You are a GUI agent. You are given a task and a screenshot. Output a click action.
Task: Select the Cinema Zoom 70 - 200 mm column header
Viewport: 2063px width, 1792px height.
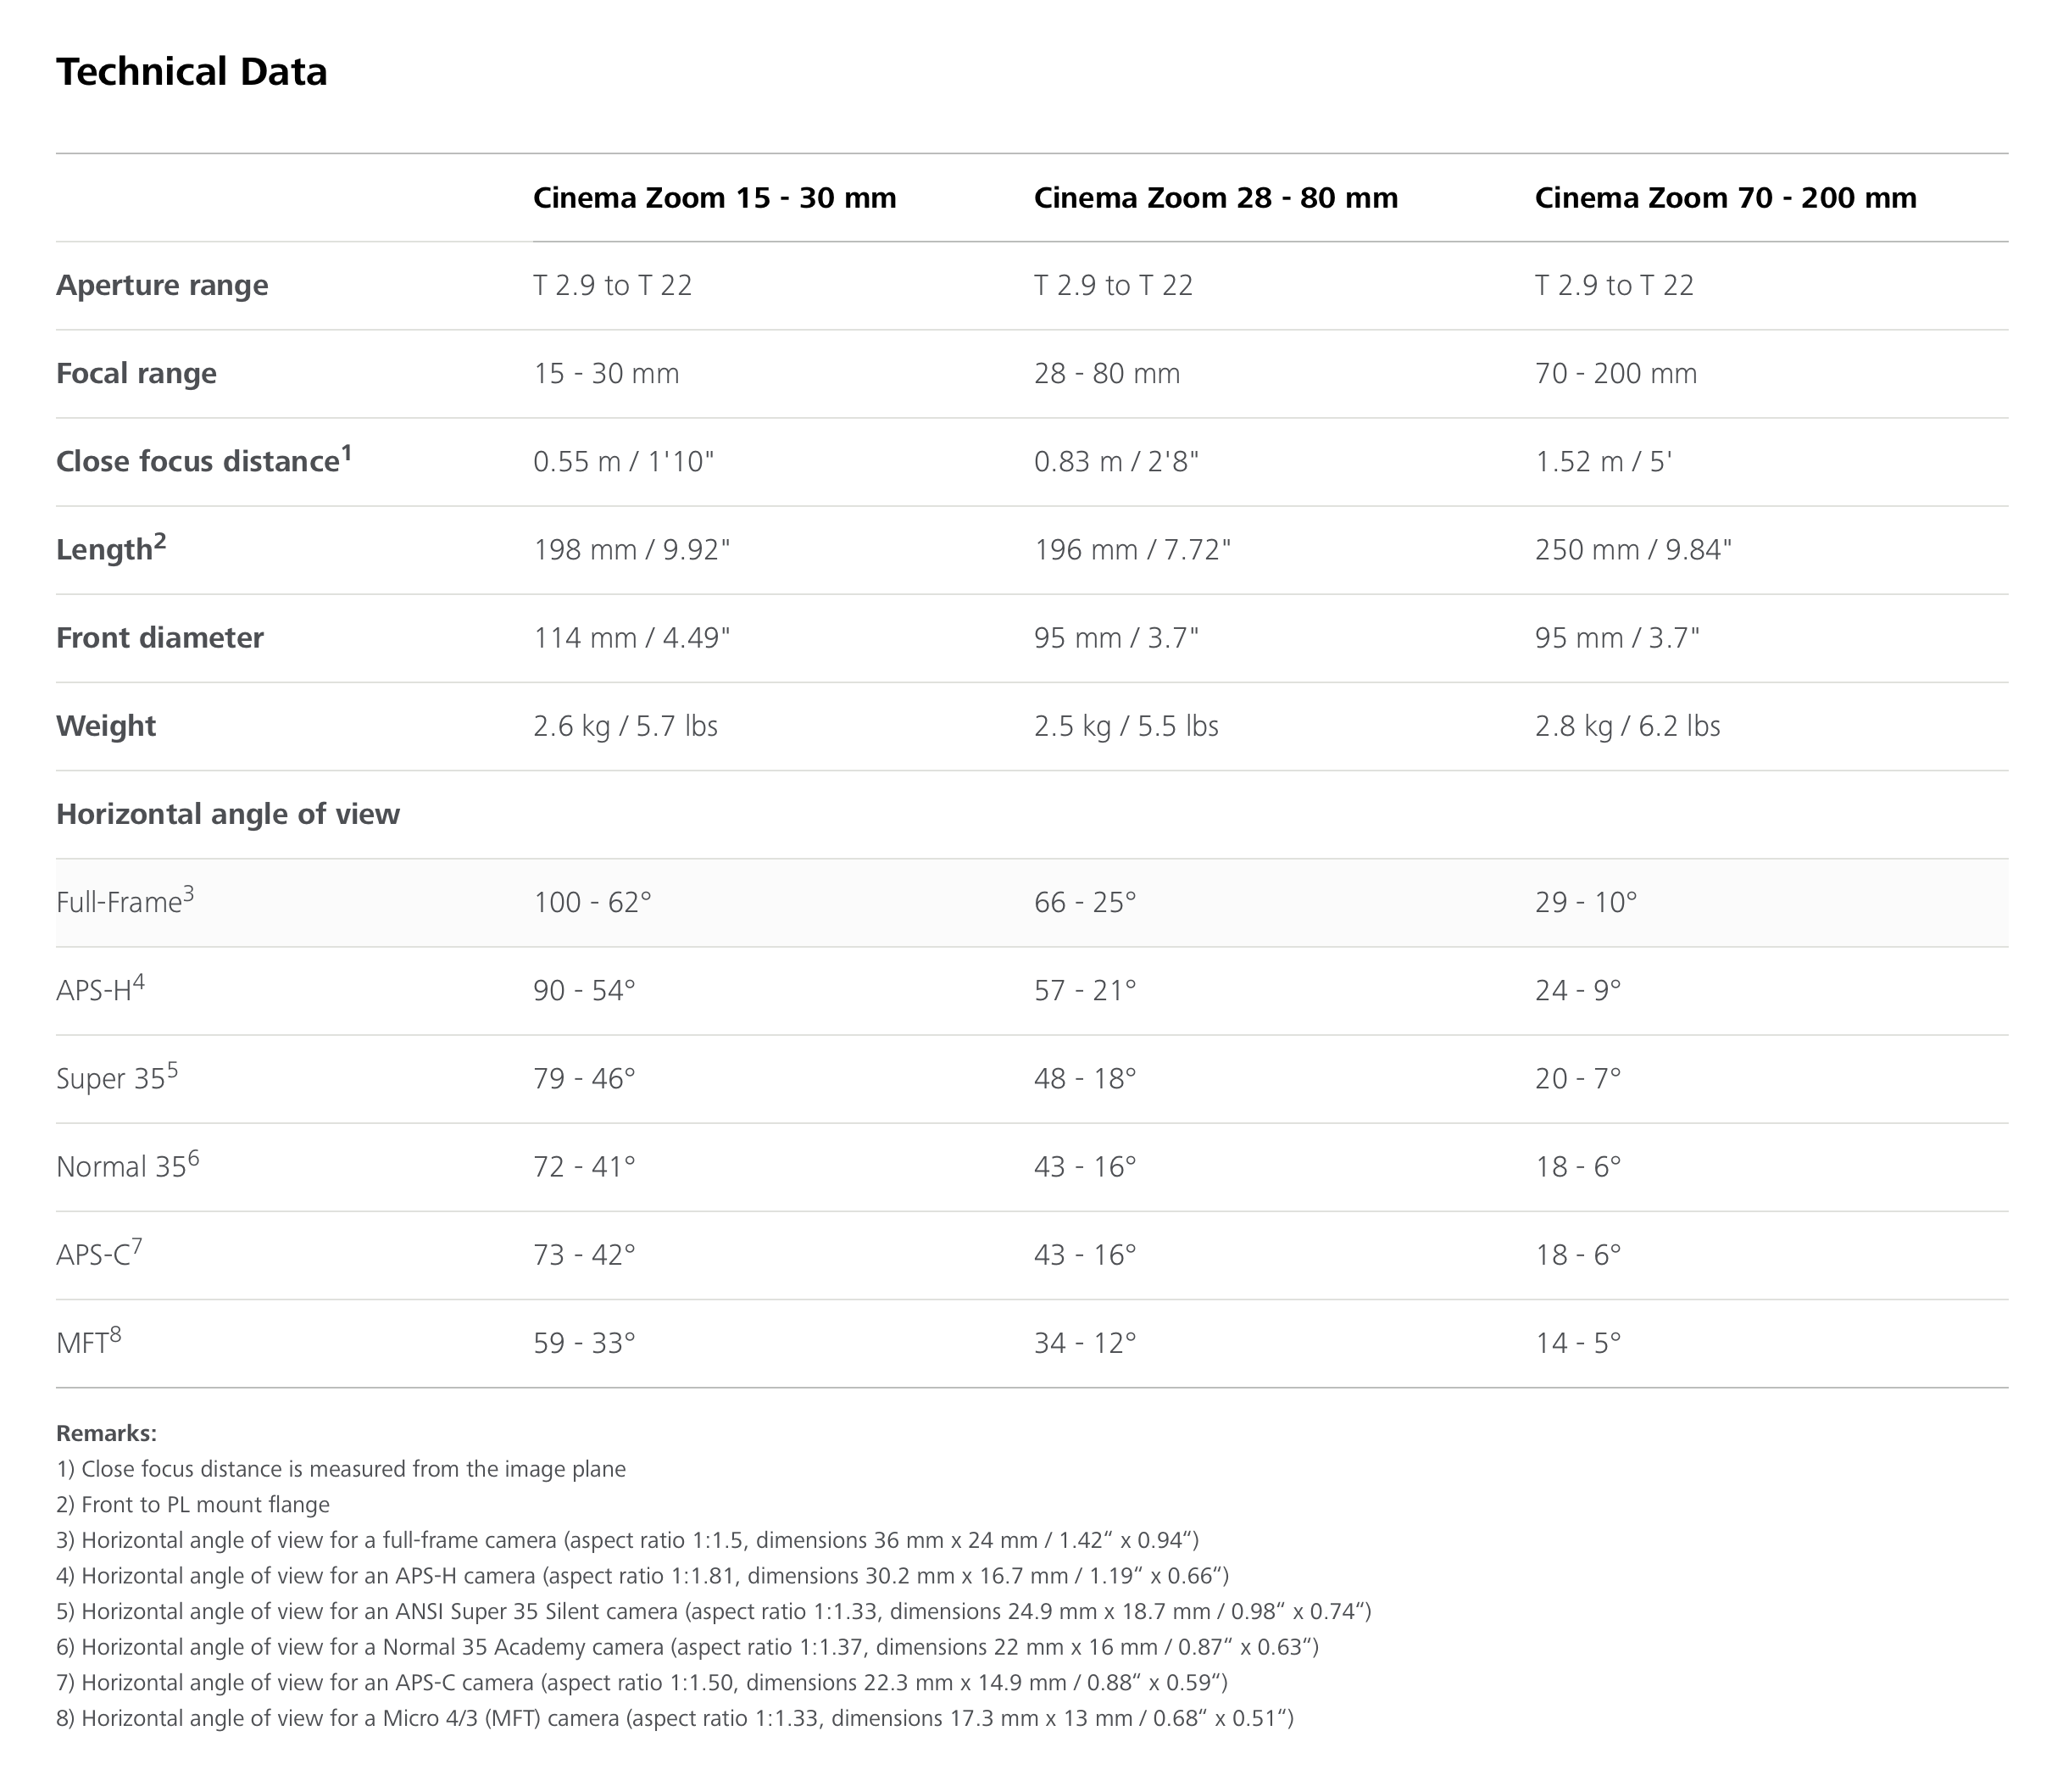[x=1725, y=198]
